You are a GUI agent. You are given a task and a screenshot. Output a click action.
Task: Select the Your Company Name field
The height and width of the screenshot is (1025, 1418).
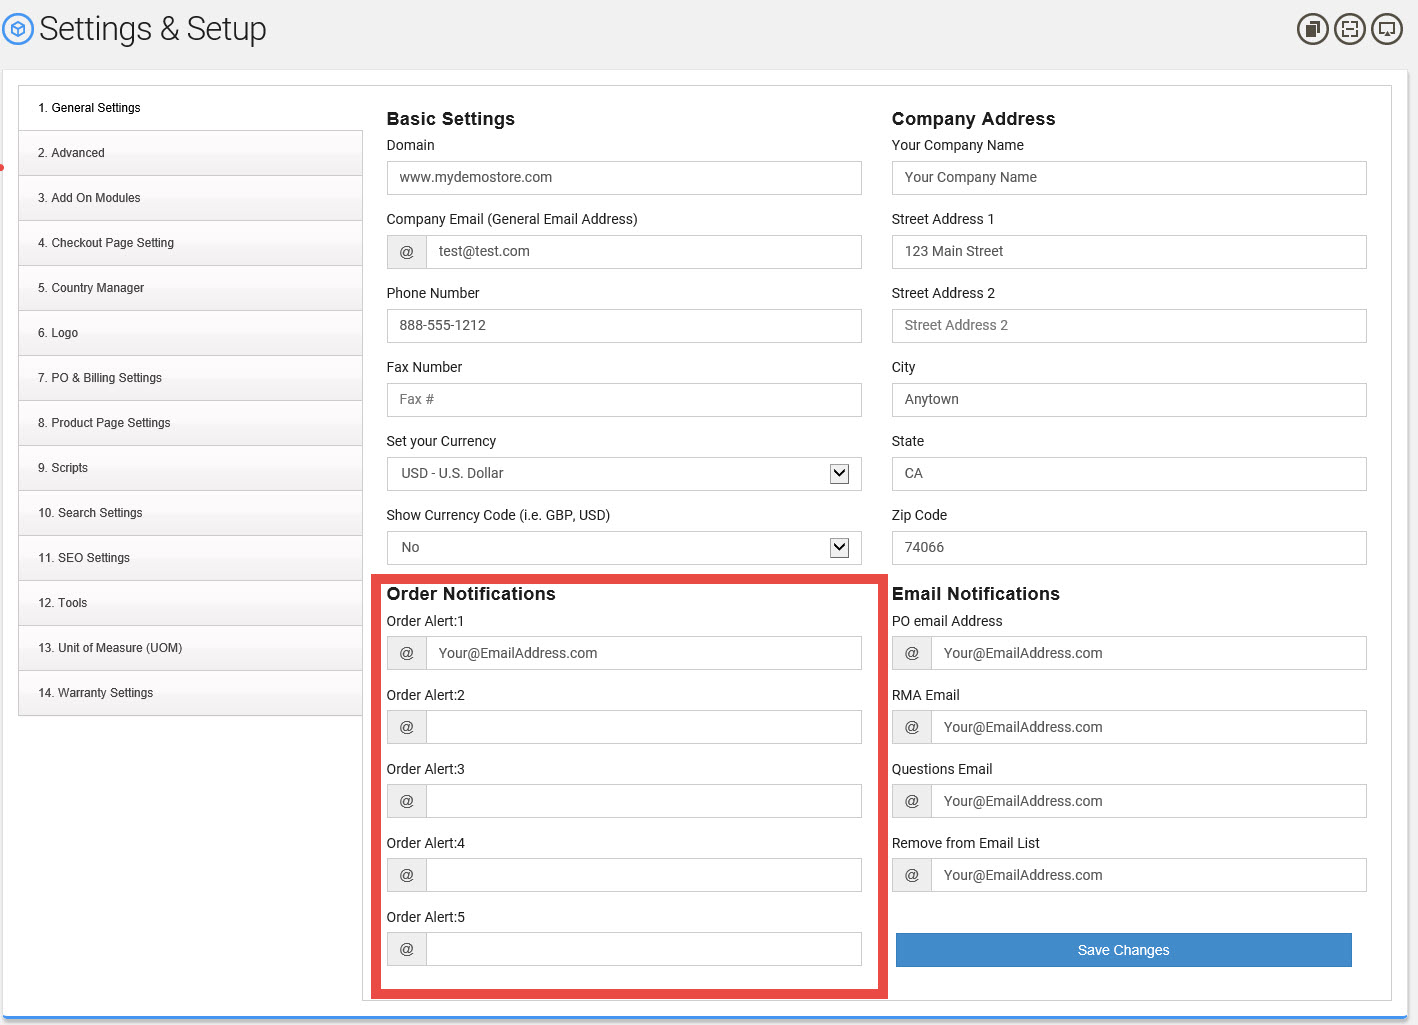1128,178
